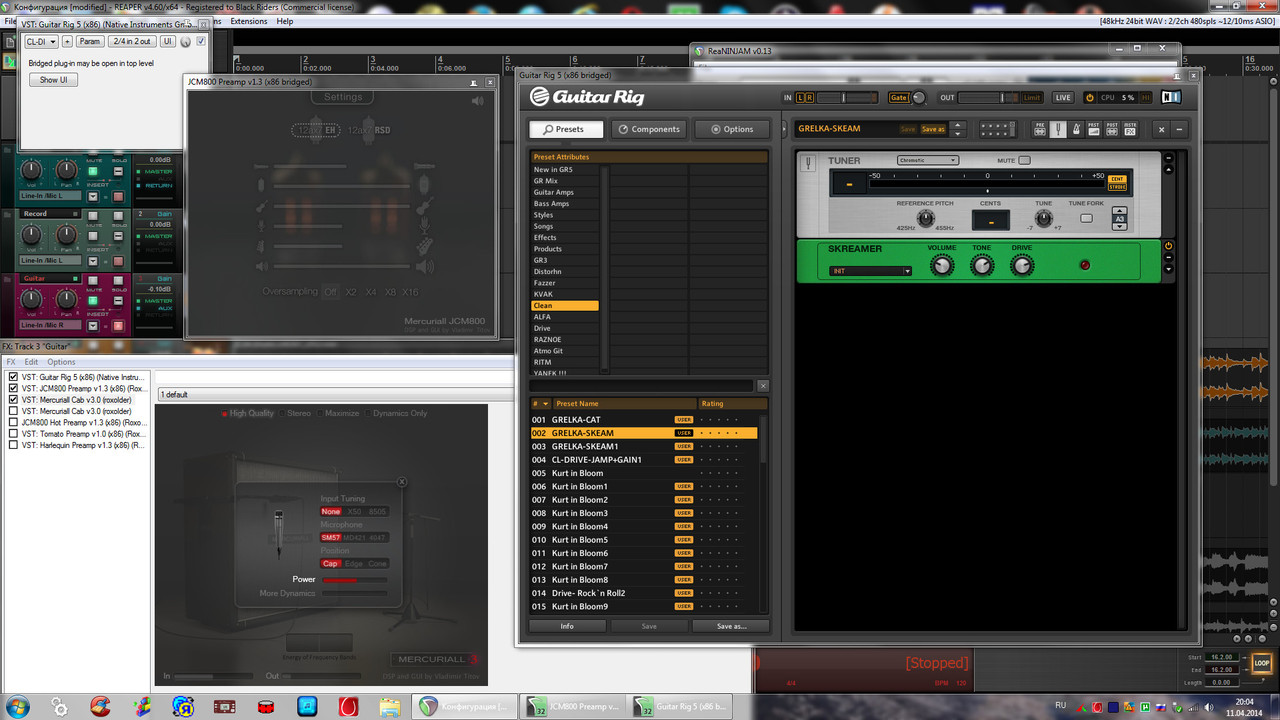
Task: Toggle the PRST volume icon in Guitar Rig toolbar
Action: (1094, 129)
